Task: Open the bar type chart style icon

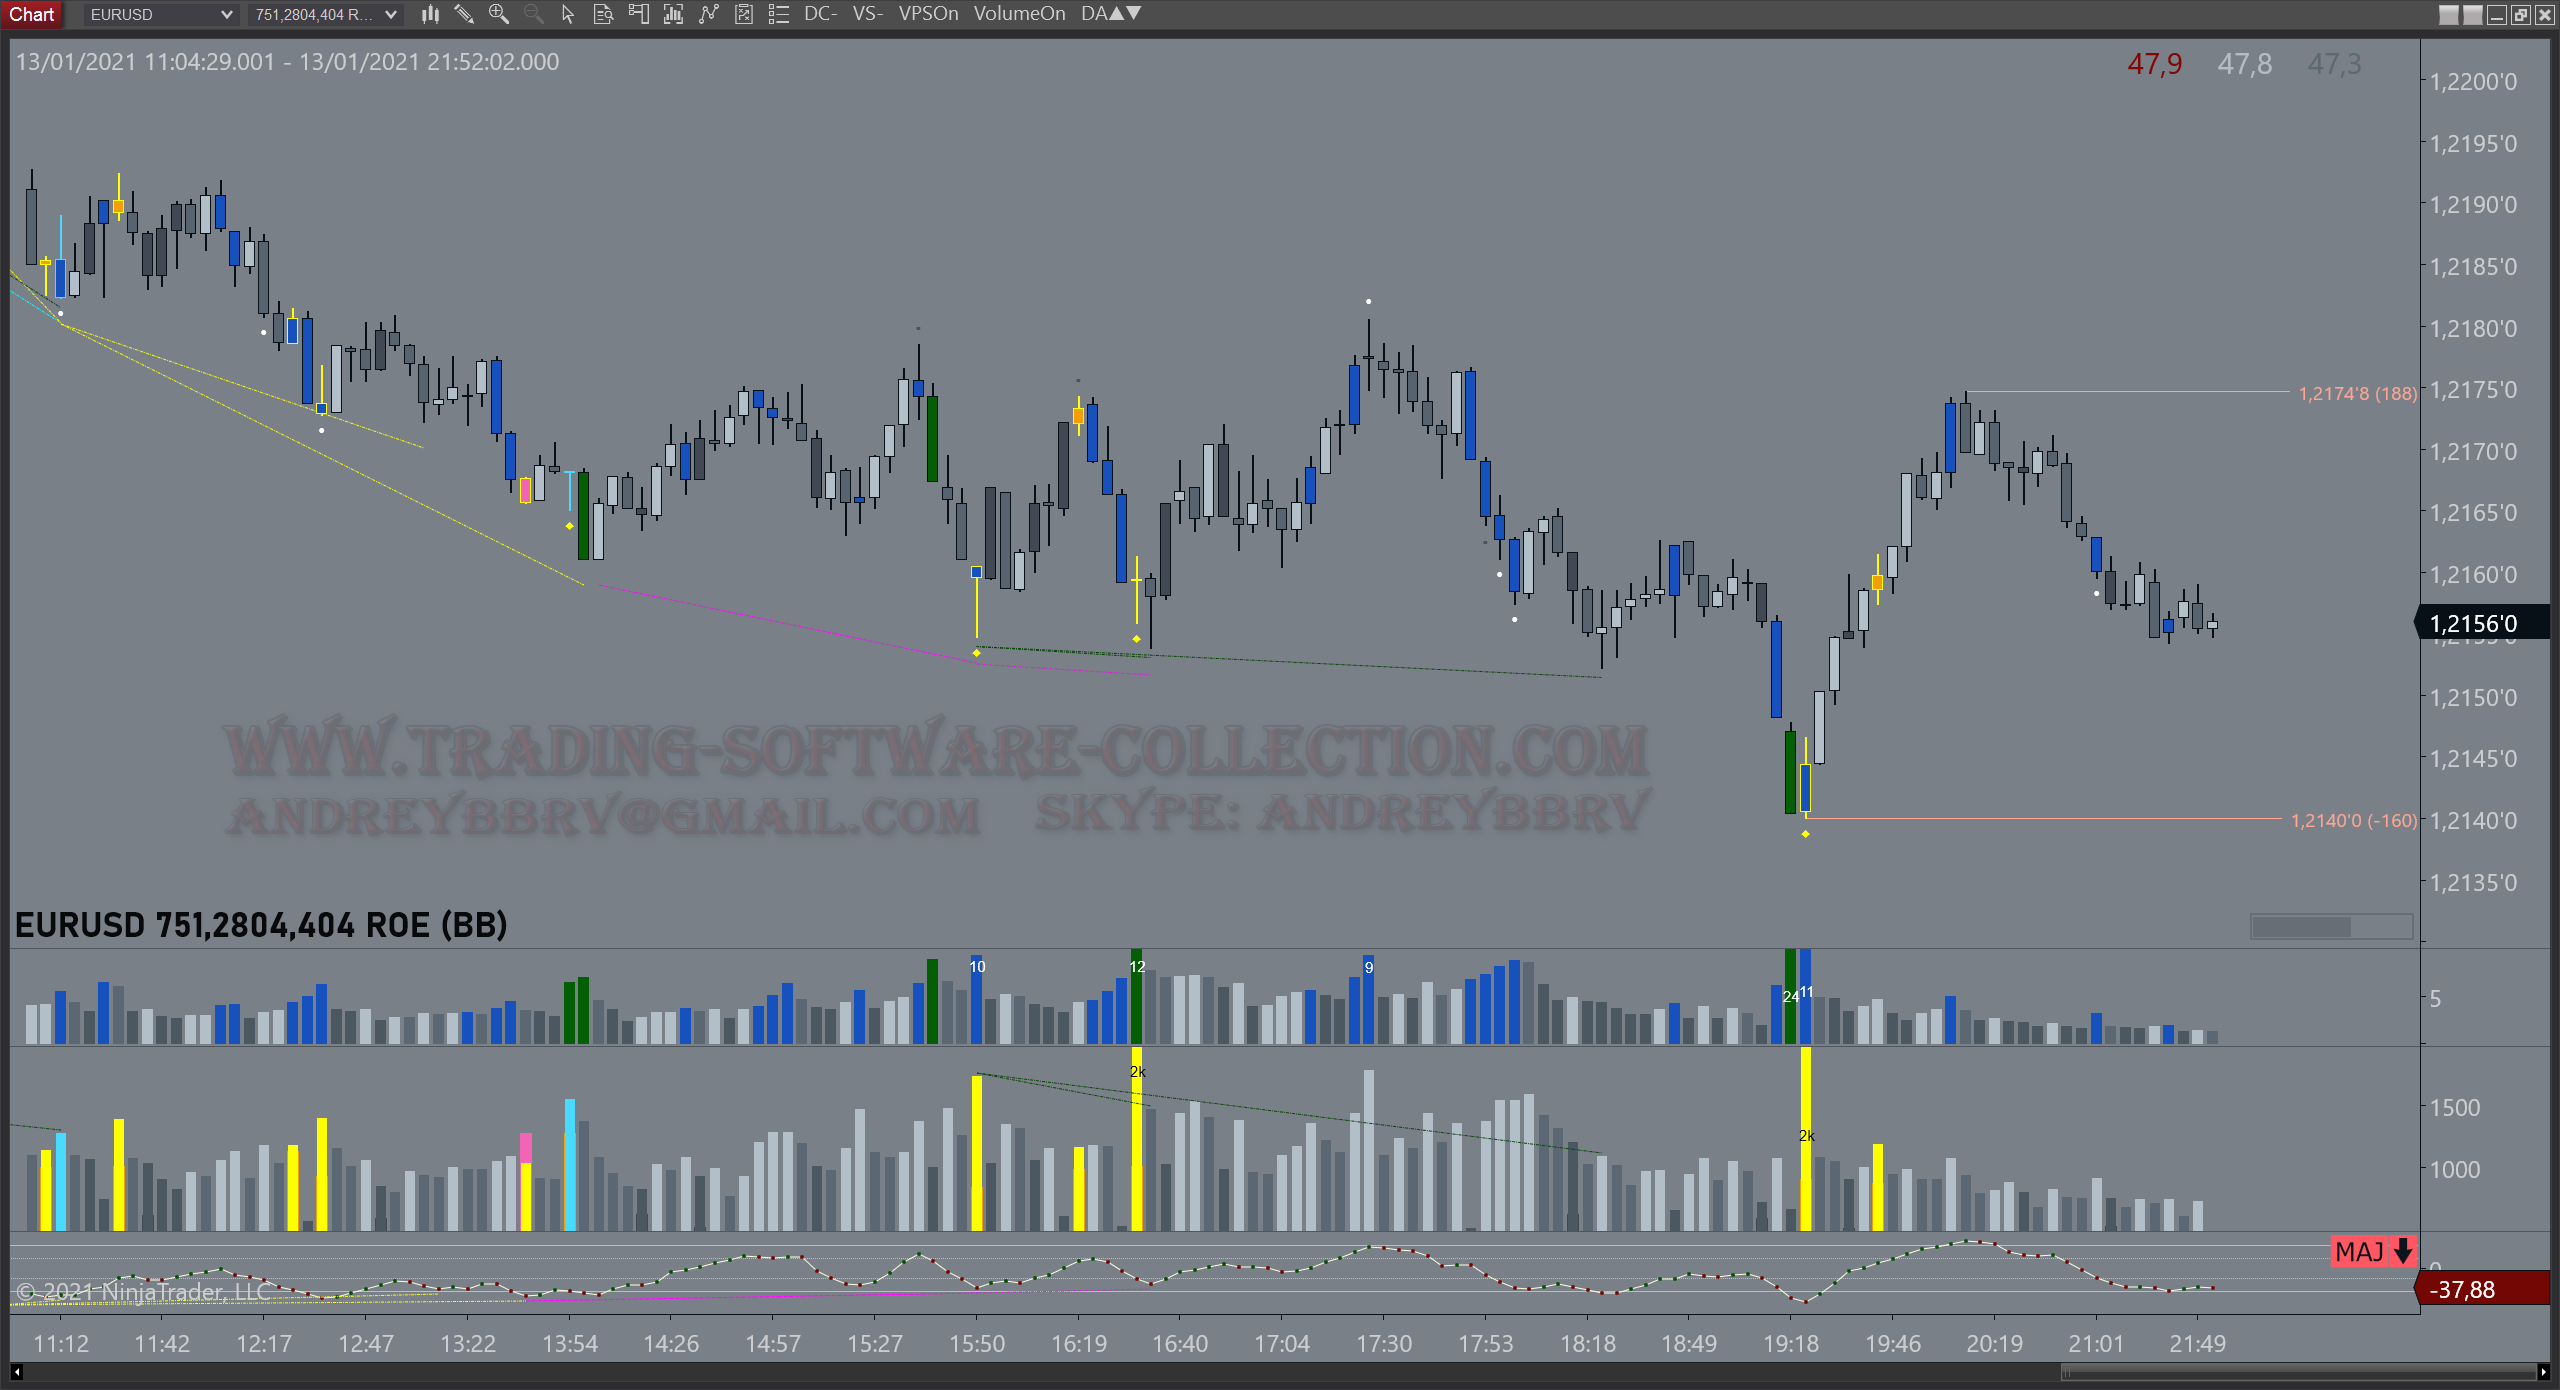Action: [x=430, y=14]
